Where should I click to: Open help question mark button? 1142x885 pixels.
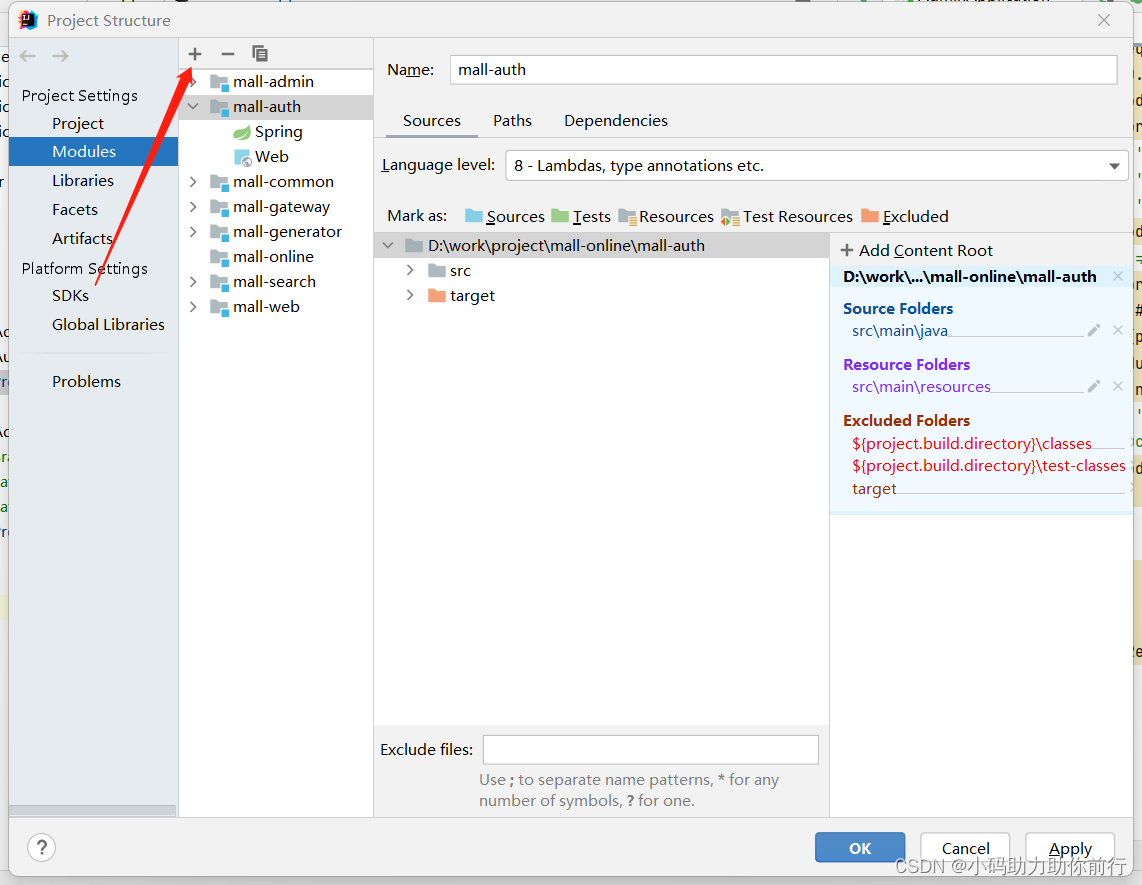pyautogui.click(x=42, y=847)
